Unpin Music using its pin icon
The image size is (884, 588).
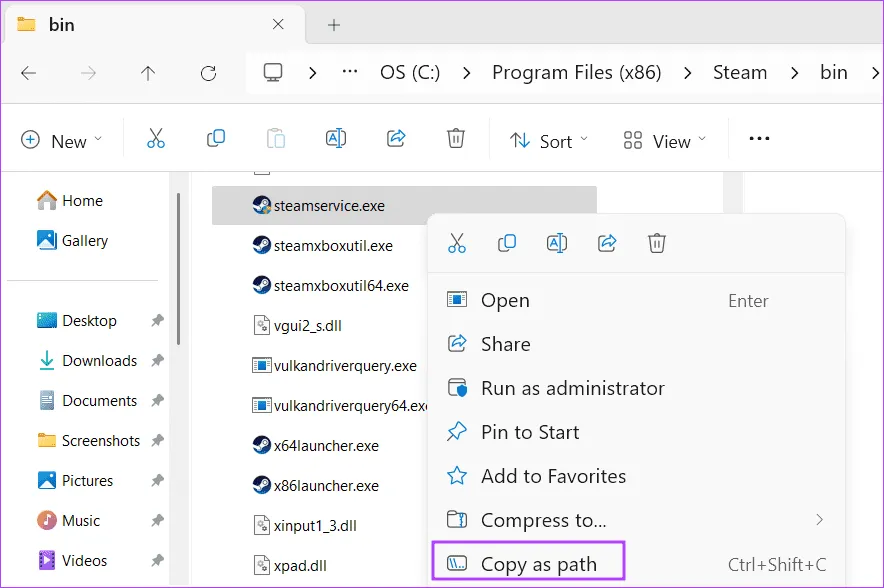[x=157, y=520]
